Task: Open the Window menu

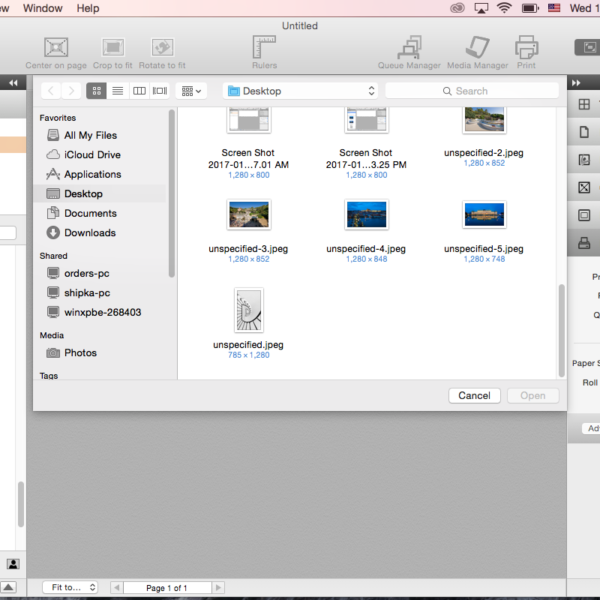Action: click(42, 8)
